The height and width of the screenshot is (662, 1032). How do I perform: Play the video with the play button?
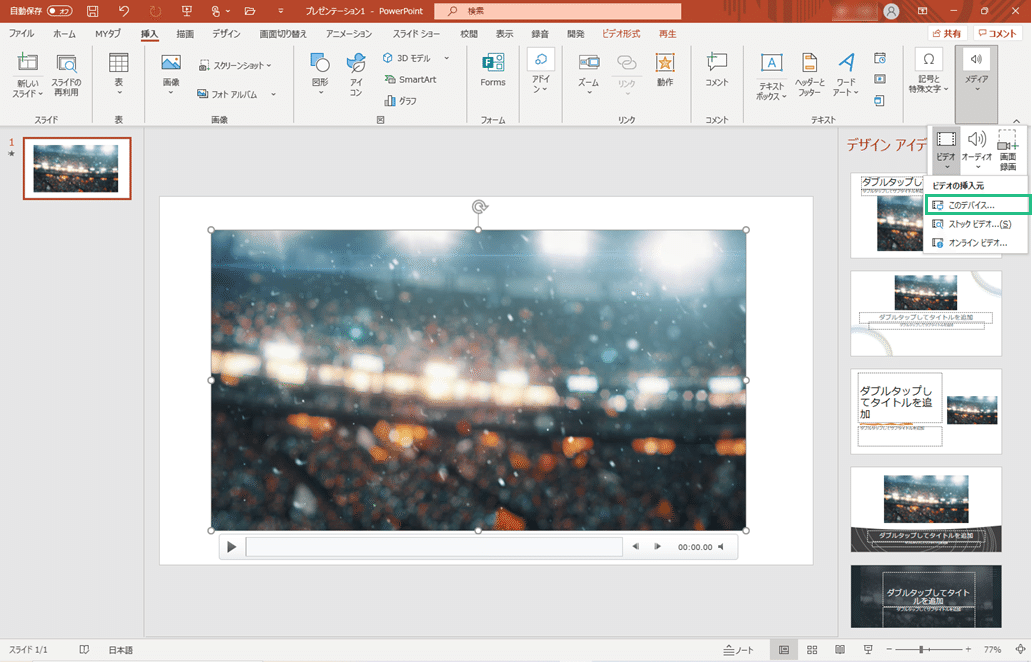pyautogui.click(x=231, y=547)
